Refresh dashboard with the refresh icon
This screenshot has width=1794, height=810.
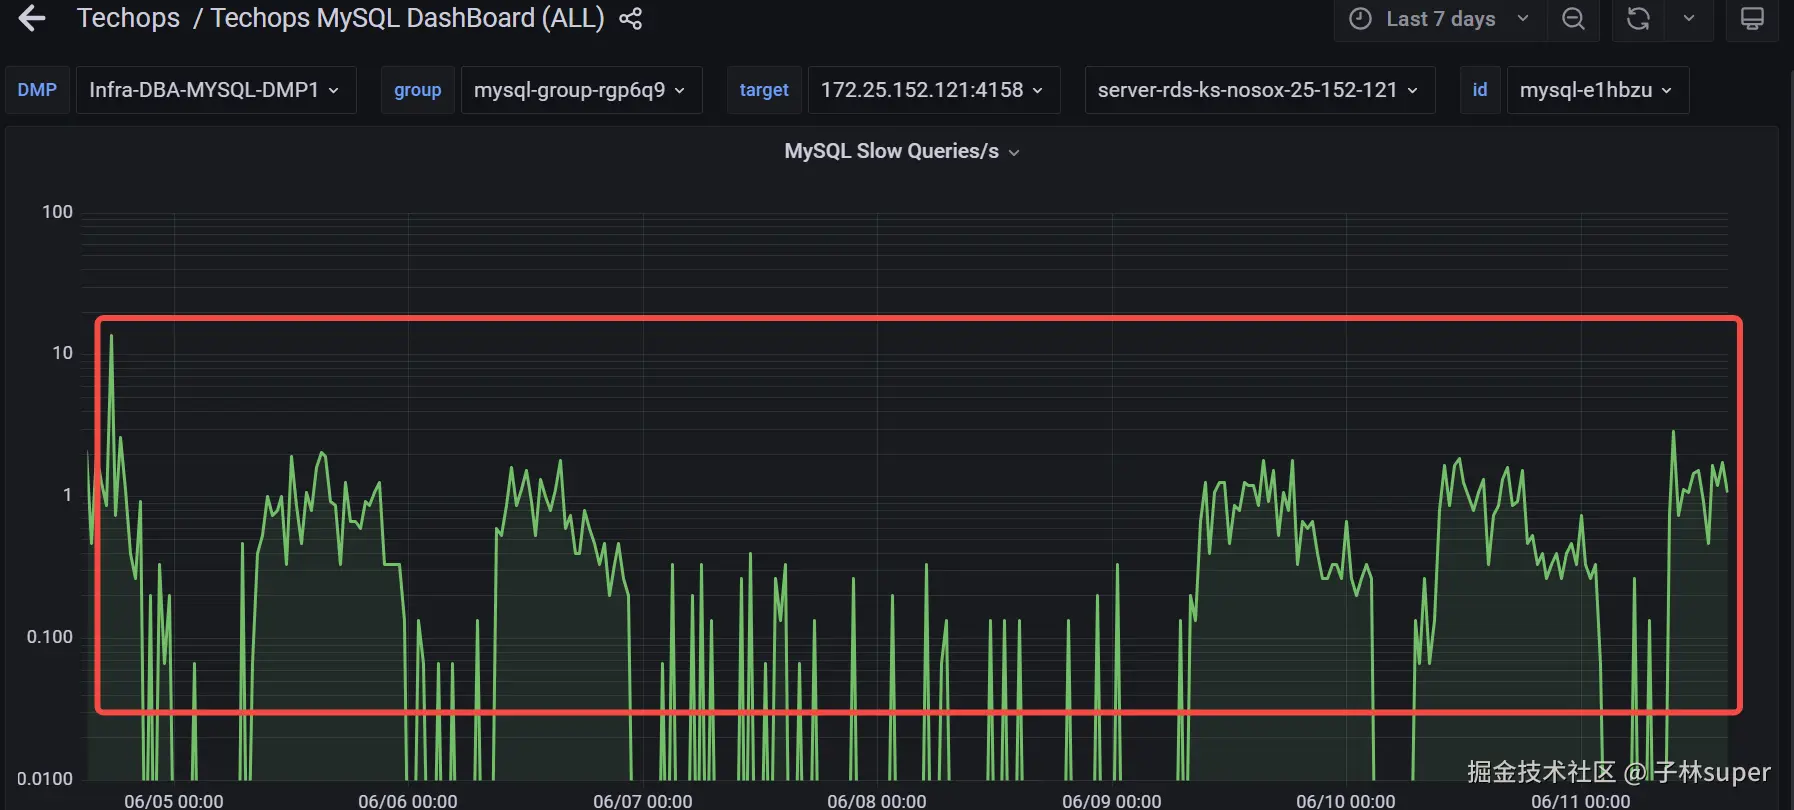tap(1638, 19)
